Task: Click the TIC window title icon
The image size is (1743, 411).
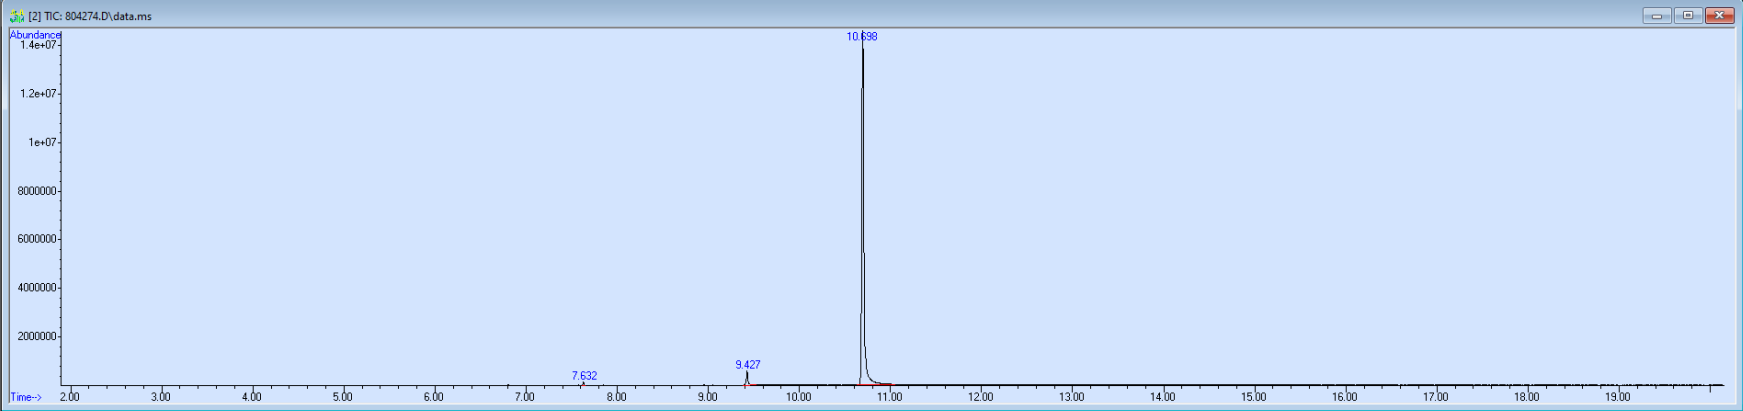Action: pos(16,16)
